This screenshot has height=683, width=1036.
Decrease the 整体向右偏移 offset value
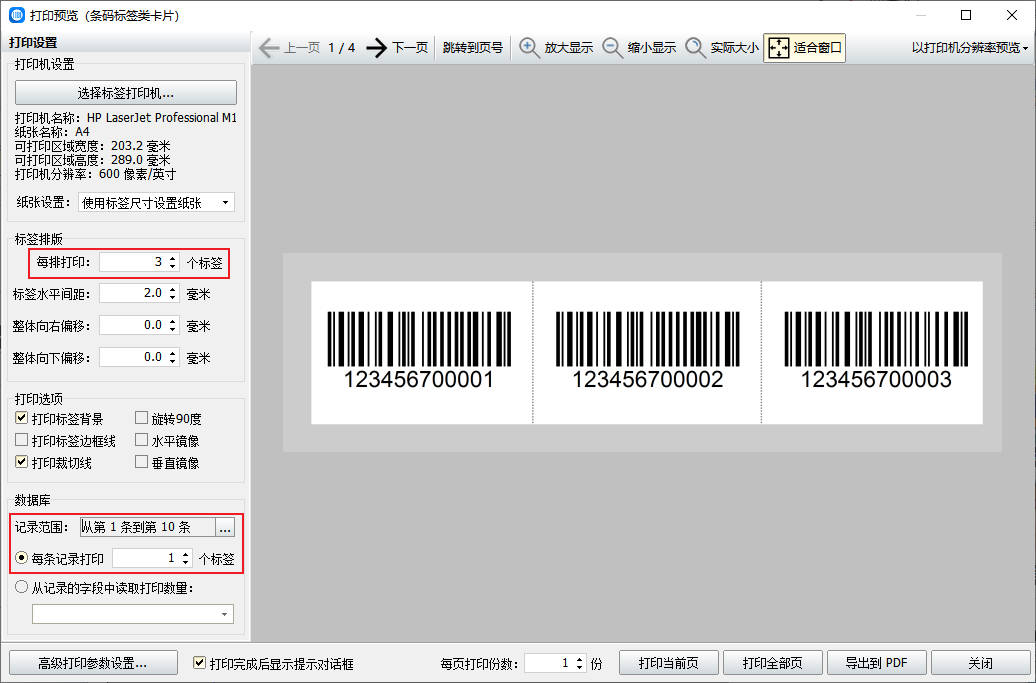tap(172, 330)
